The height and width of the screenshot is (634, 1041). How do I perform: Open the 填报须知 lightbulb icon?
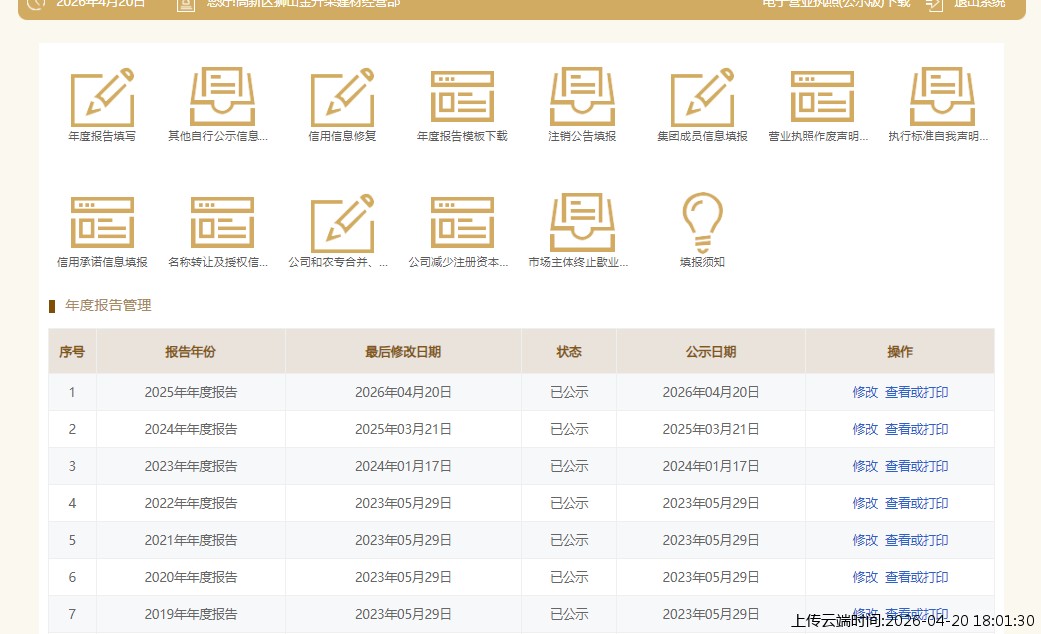702,224
